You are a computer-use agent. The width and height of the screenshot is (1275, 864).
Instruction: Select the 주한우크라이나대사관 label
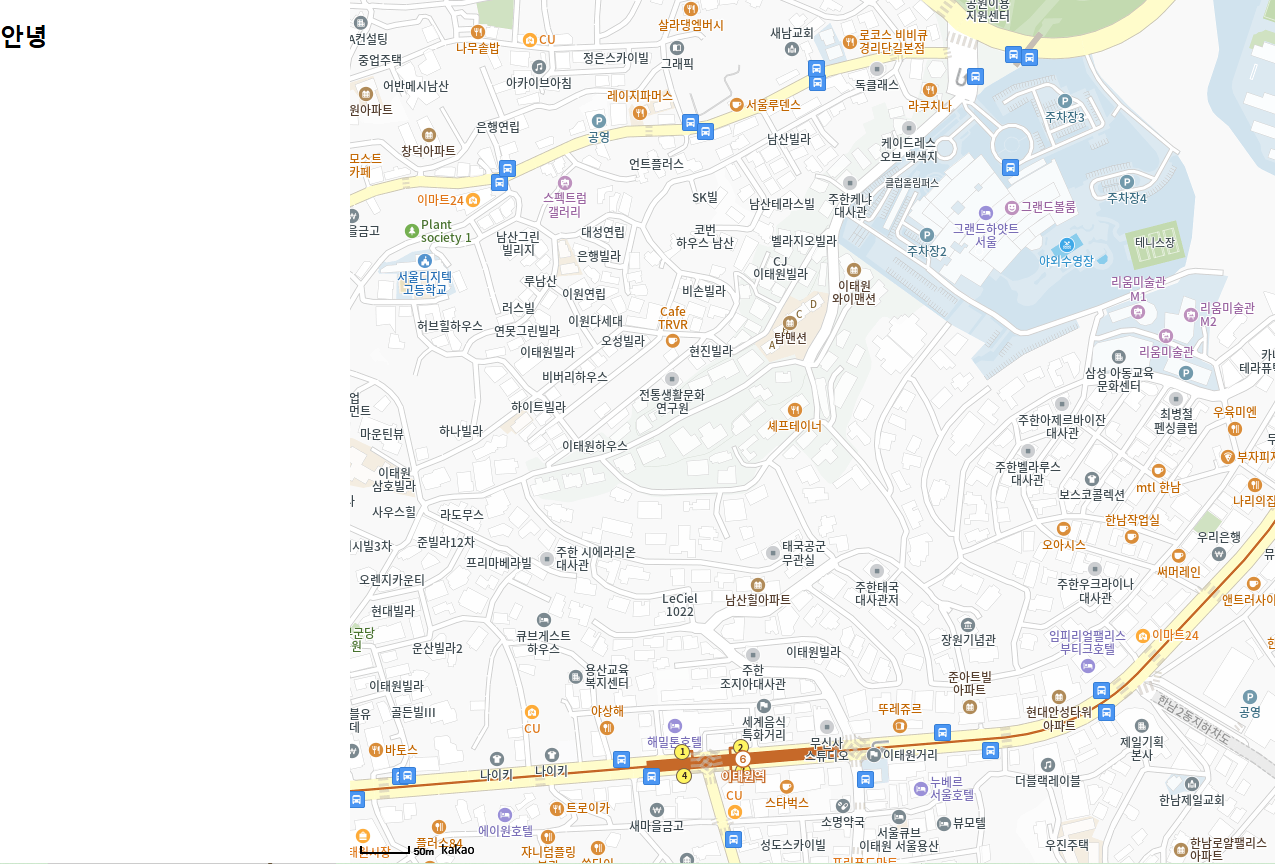pyautogui.click(x=1095, y=591)
